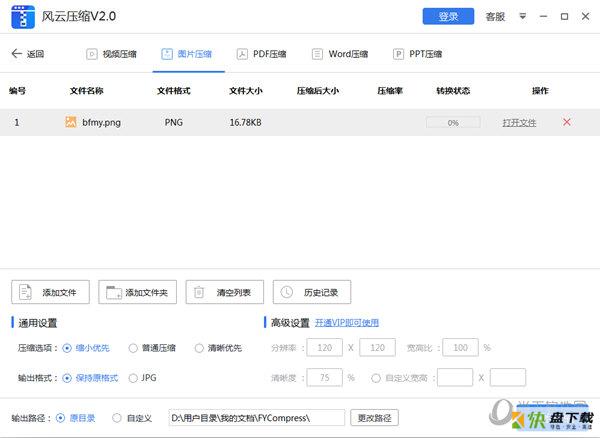The width and height of the screenshot is (600, 438).
Task: Click the 文件格式 column header
Action: coord(174,91)
